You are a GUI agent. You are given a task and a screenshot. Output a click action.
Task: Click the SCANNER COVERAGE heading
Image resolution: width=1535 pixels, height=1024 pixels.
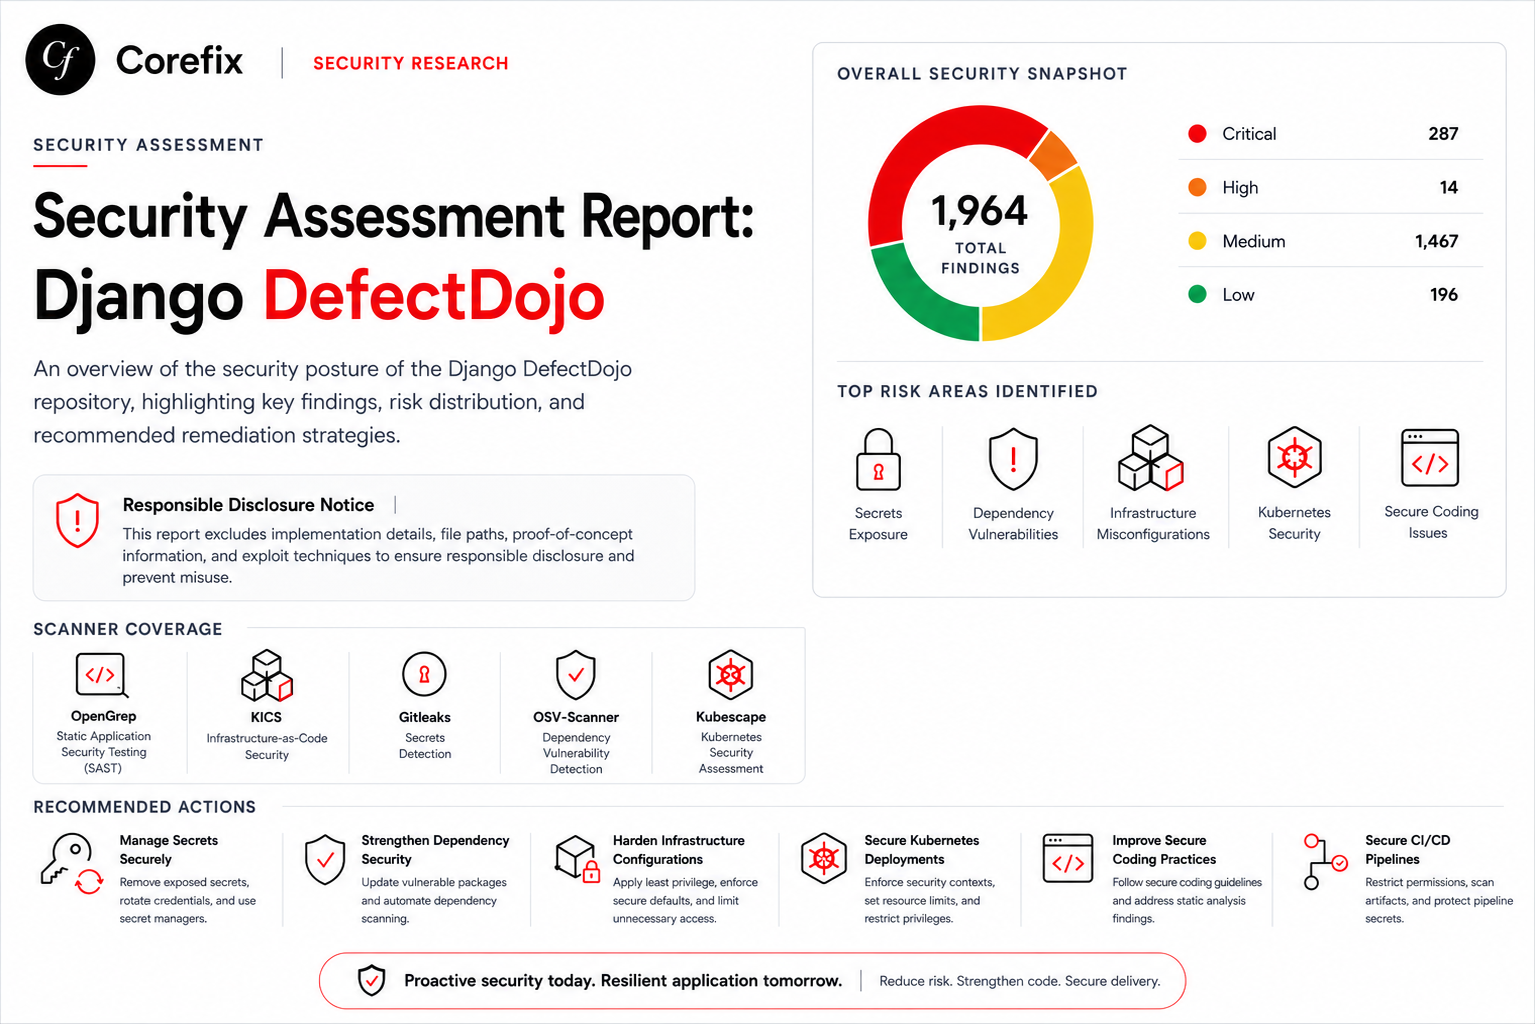128,629
